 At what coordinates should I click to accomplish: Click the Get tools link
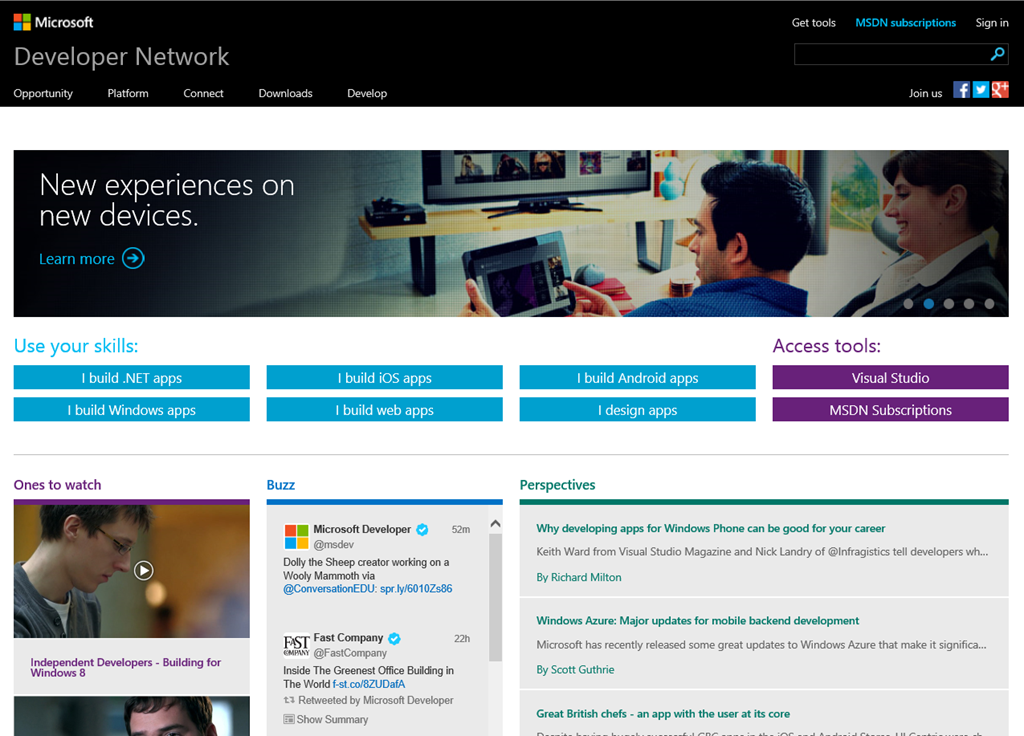pos(814,23)
